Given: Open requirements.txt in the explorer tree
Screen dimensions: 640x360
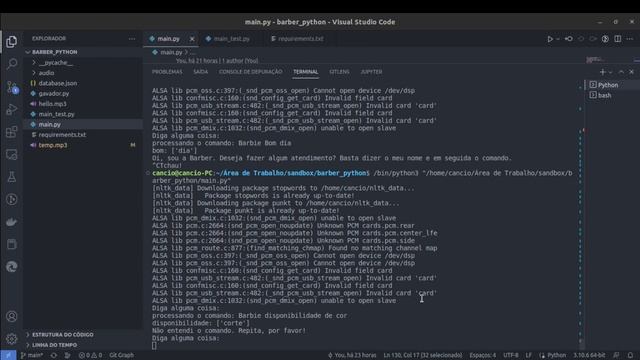Looking at the screenshot, I should coord(83,135).
